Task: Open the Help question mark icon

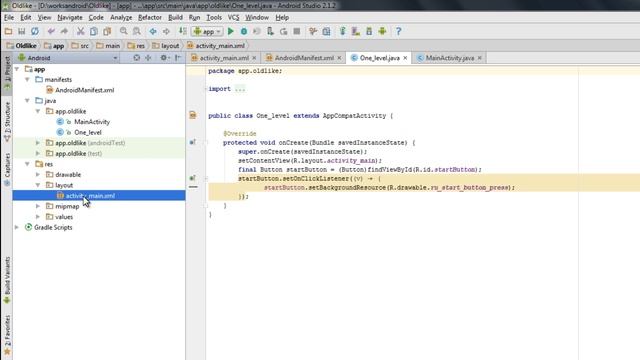Action: 398,31
